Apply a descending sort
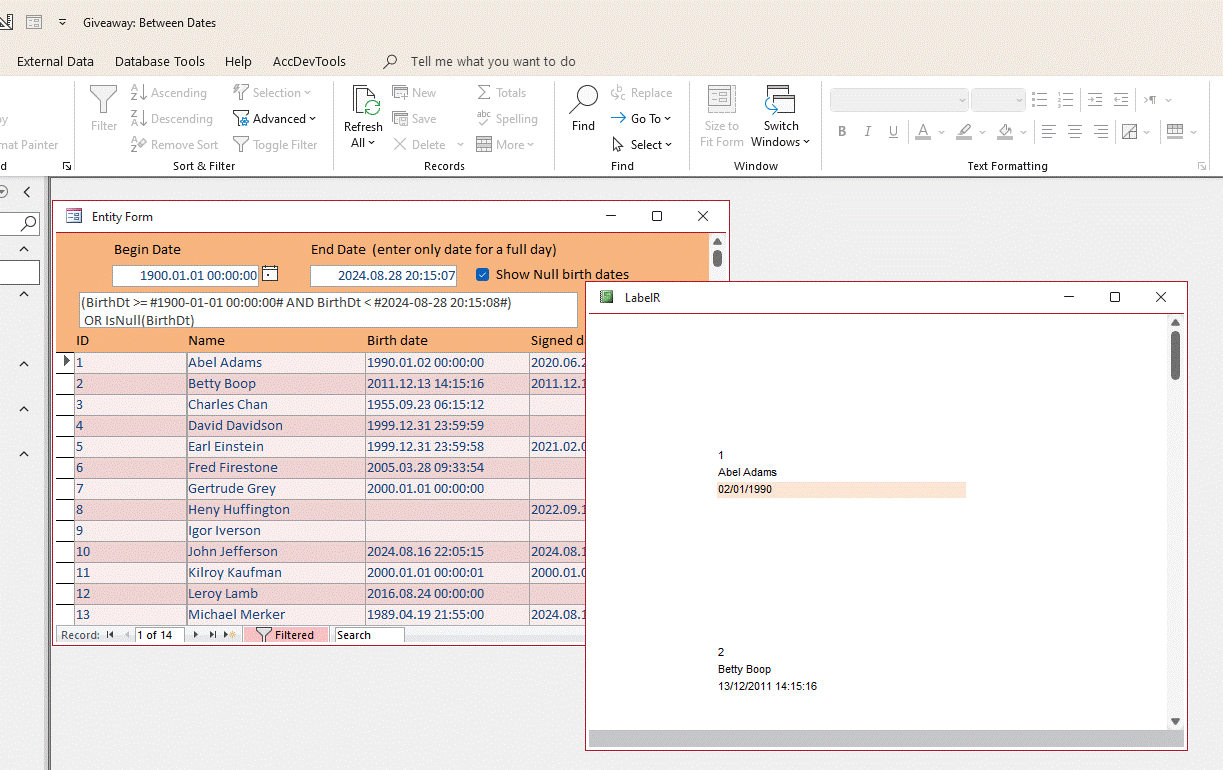Viewport: 1223px width, 770px height. [172, 118]
